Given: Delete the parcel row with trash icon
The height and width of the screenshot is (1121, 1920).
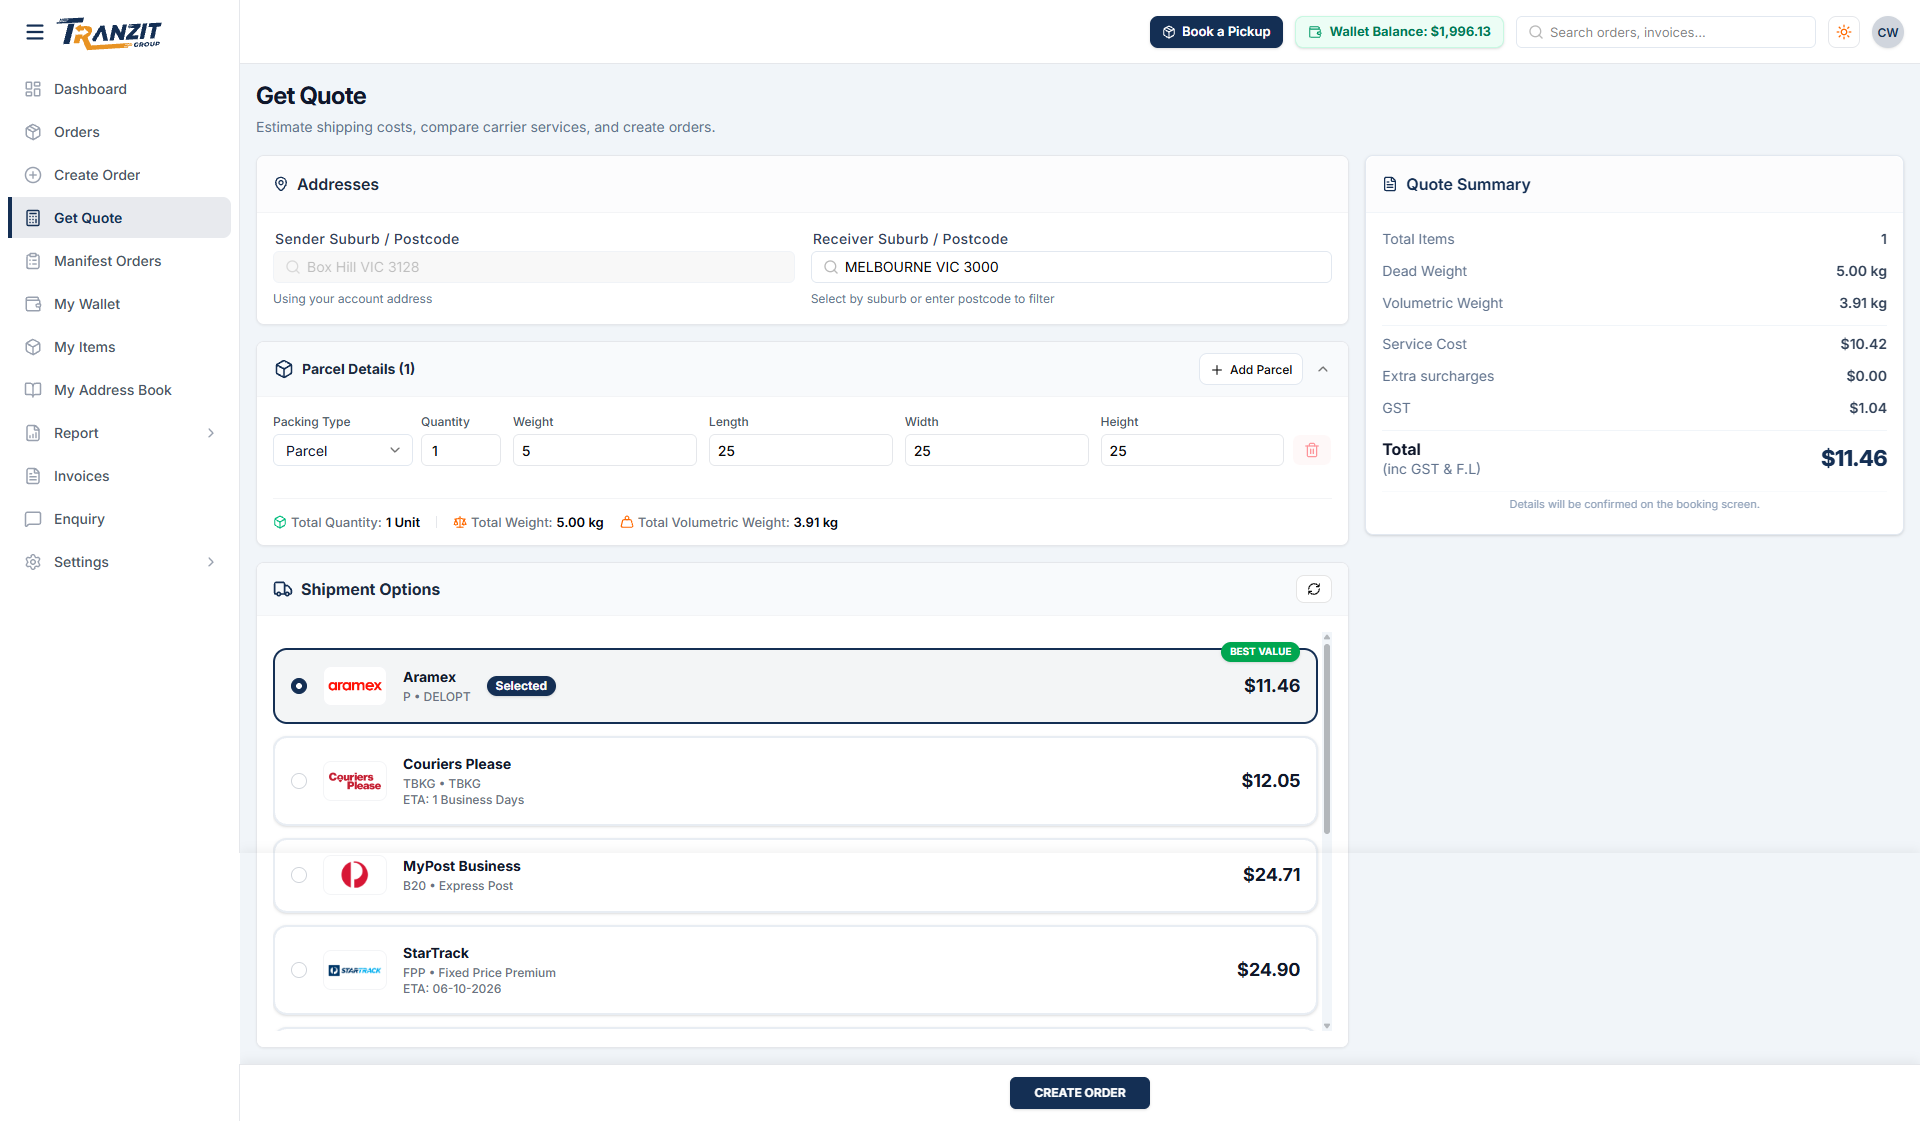Looking at the screenshot, I should (1312, 450).
